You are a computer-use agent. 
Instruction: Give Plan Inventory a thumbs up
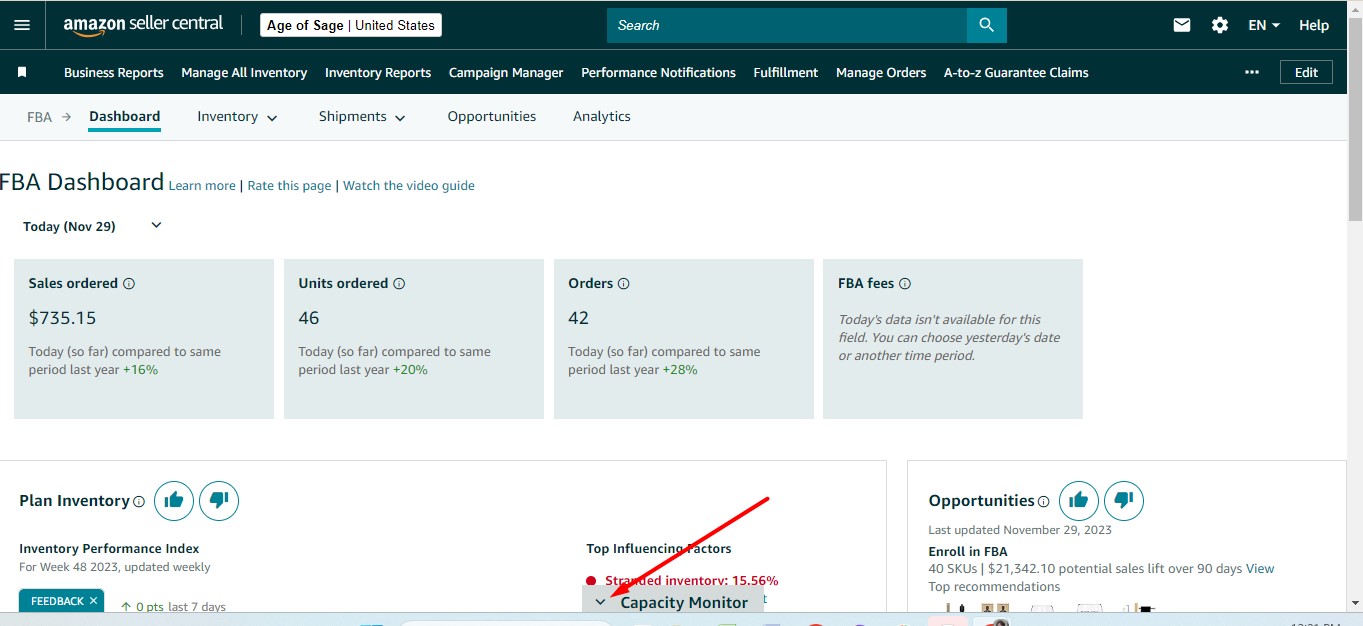pos(174,500)
